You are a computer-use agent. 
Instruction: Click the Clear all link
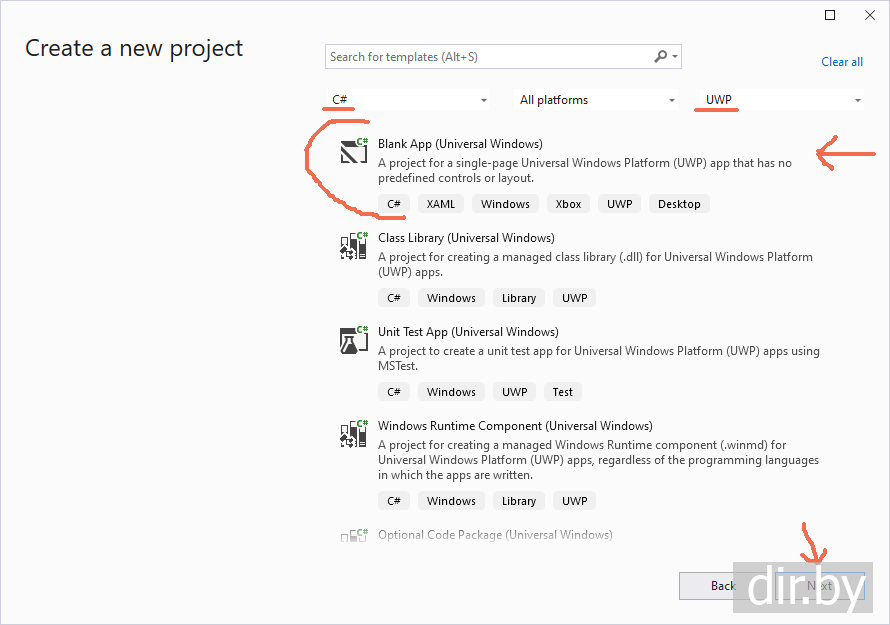(x=842, y=62)
